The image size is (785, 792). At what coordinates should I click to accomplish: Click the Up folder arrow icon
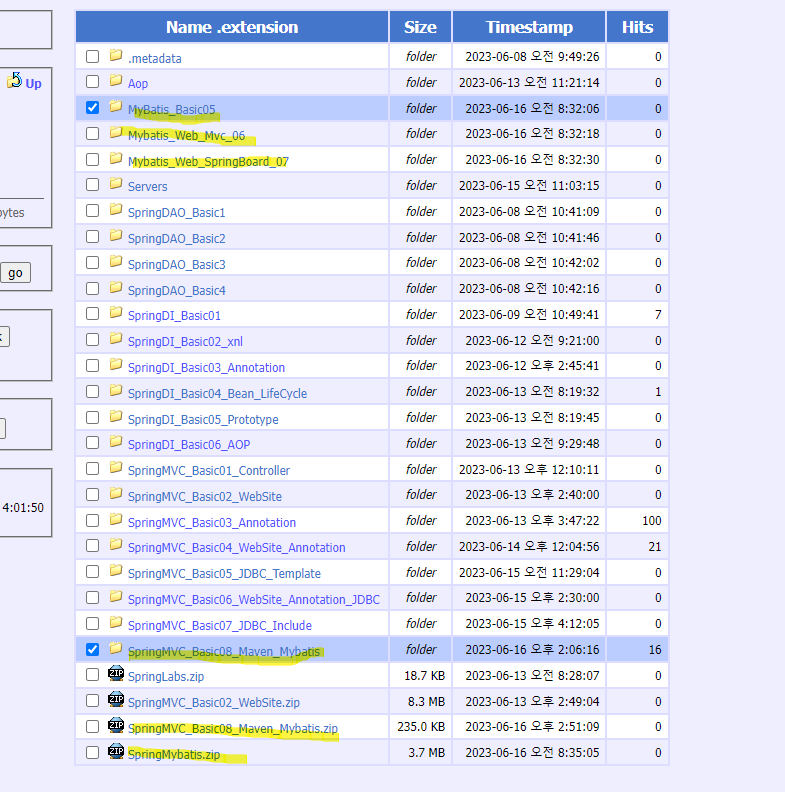pos(15,80)
